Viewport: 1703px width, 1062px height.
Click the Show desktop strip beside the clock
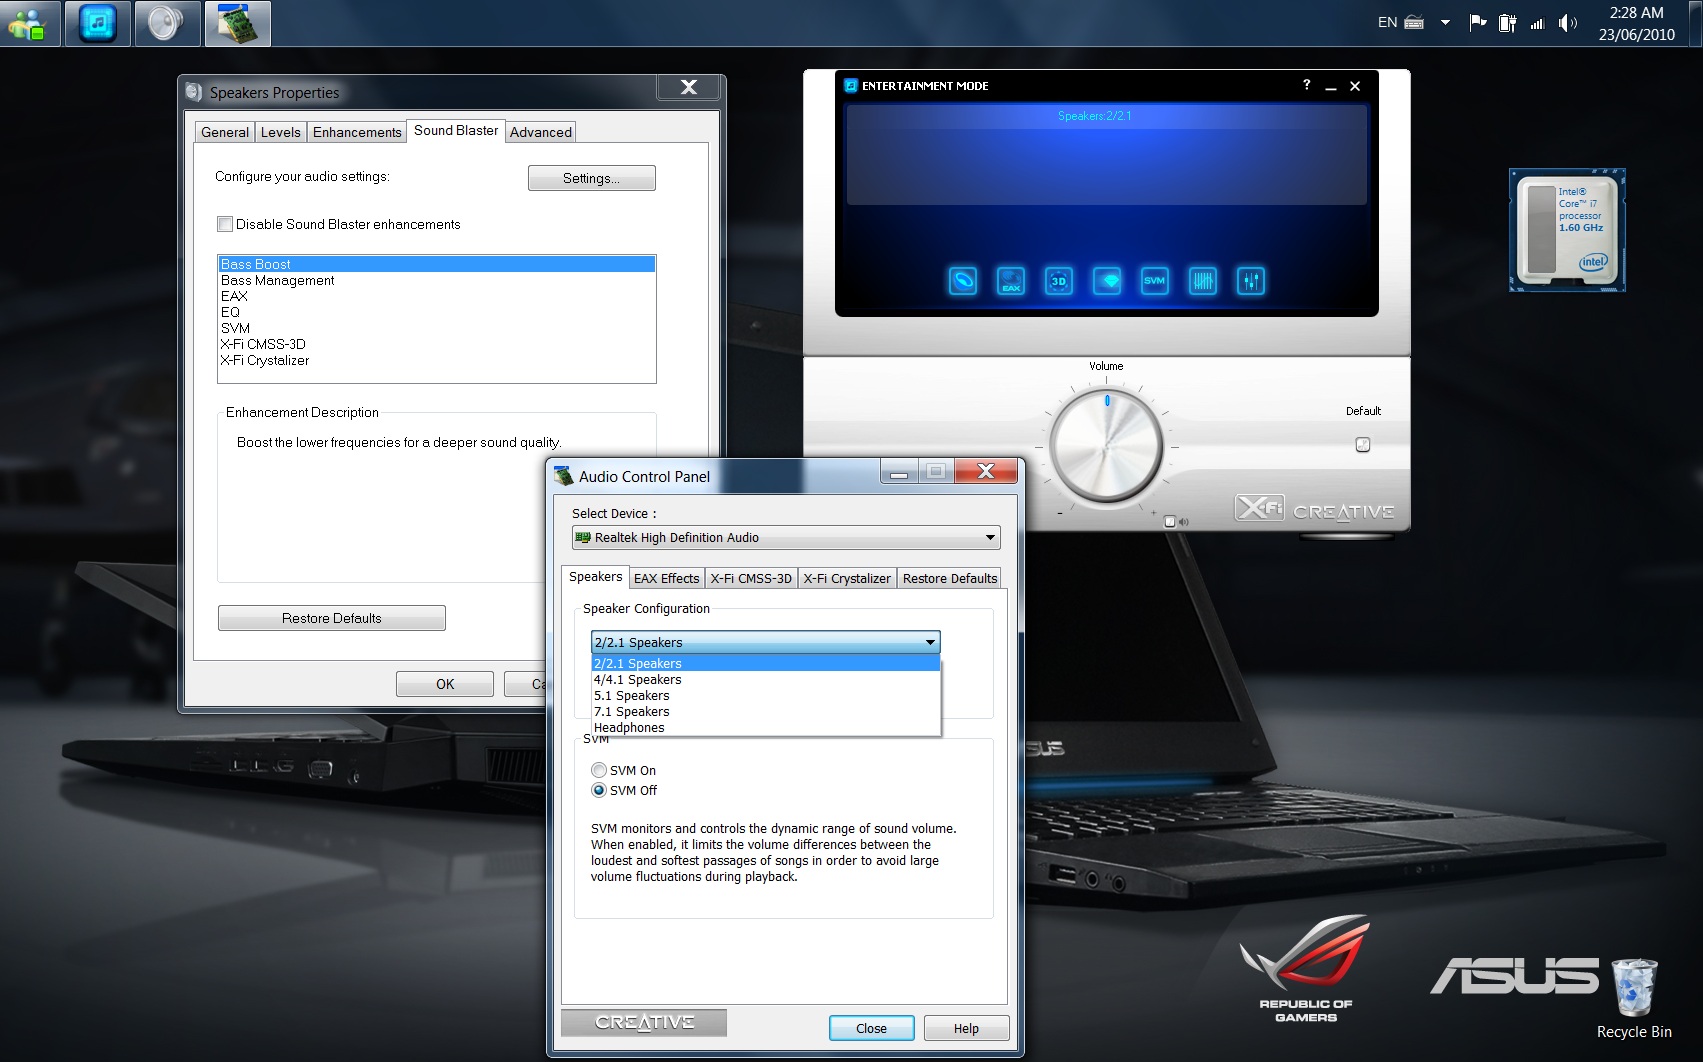[x=1695, y=23]
